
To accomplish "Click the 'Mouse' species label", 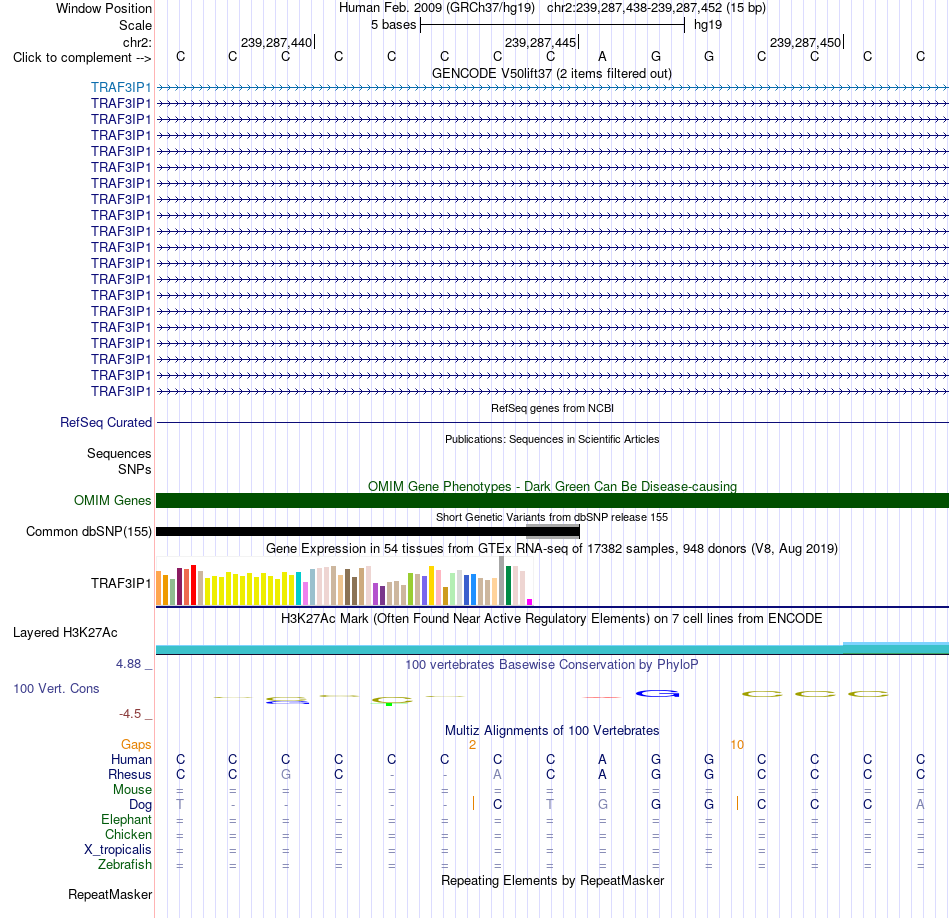I will 132,790.
